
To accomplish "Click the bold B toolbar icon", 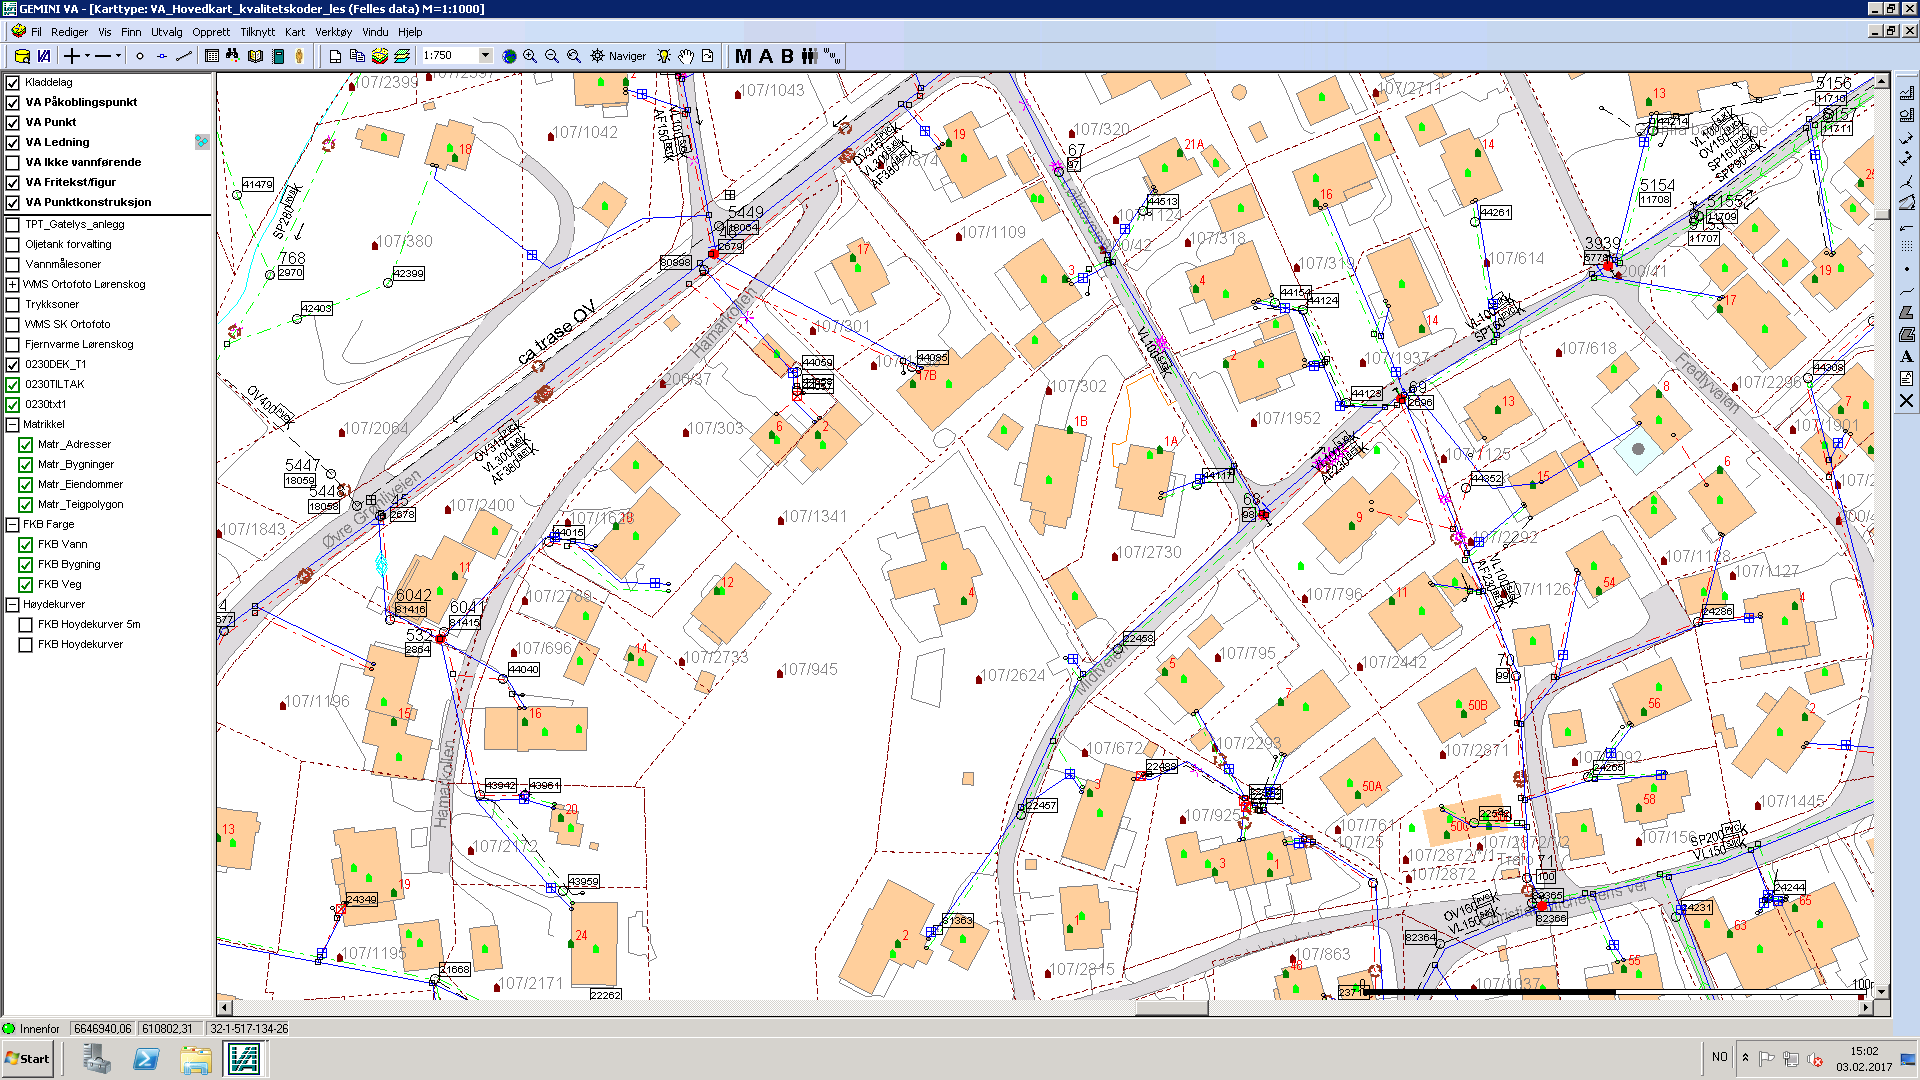I will coord(787,56).
